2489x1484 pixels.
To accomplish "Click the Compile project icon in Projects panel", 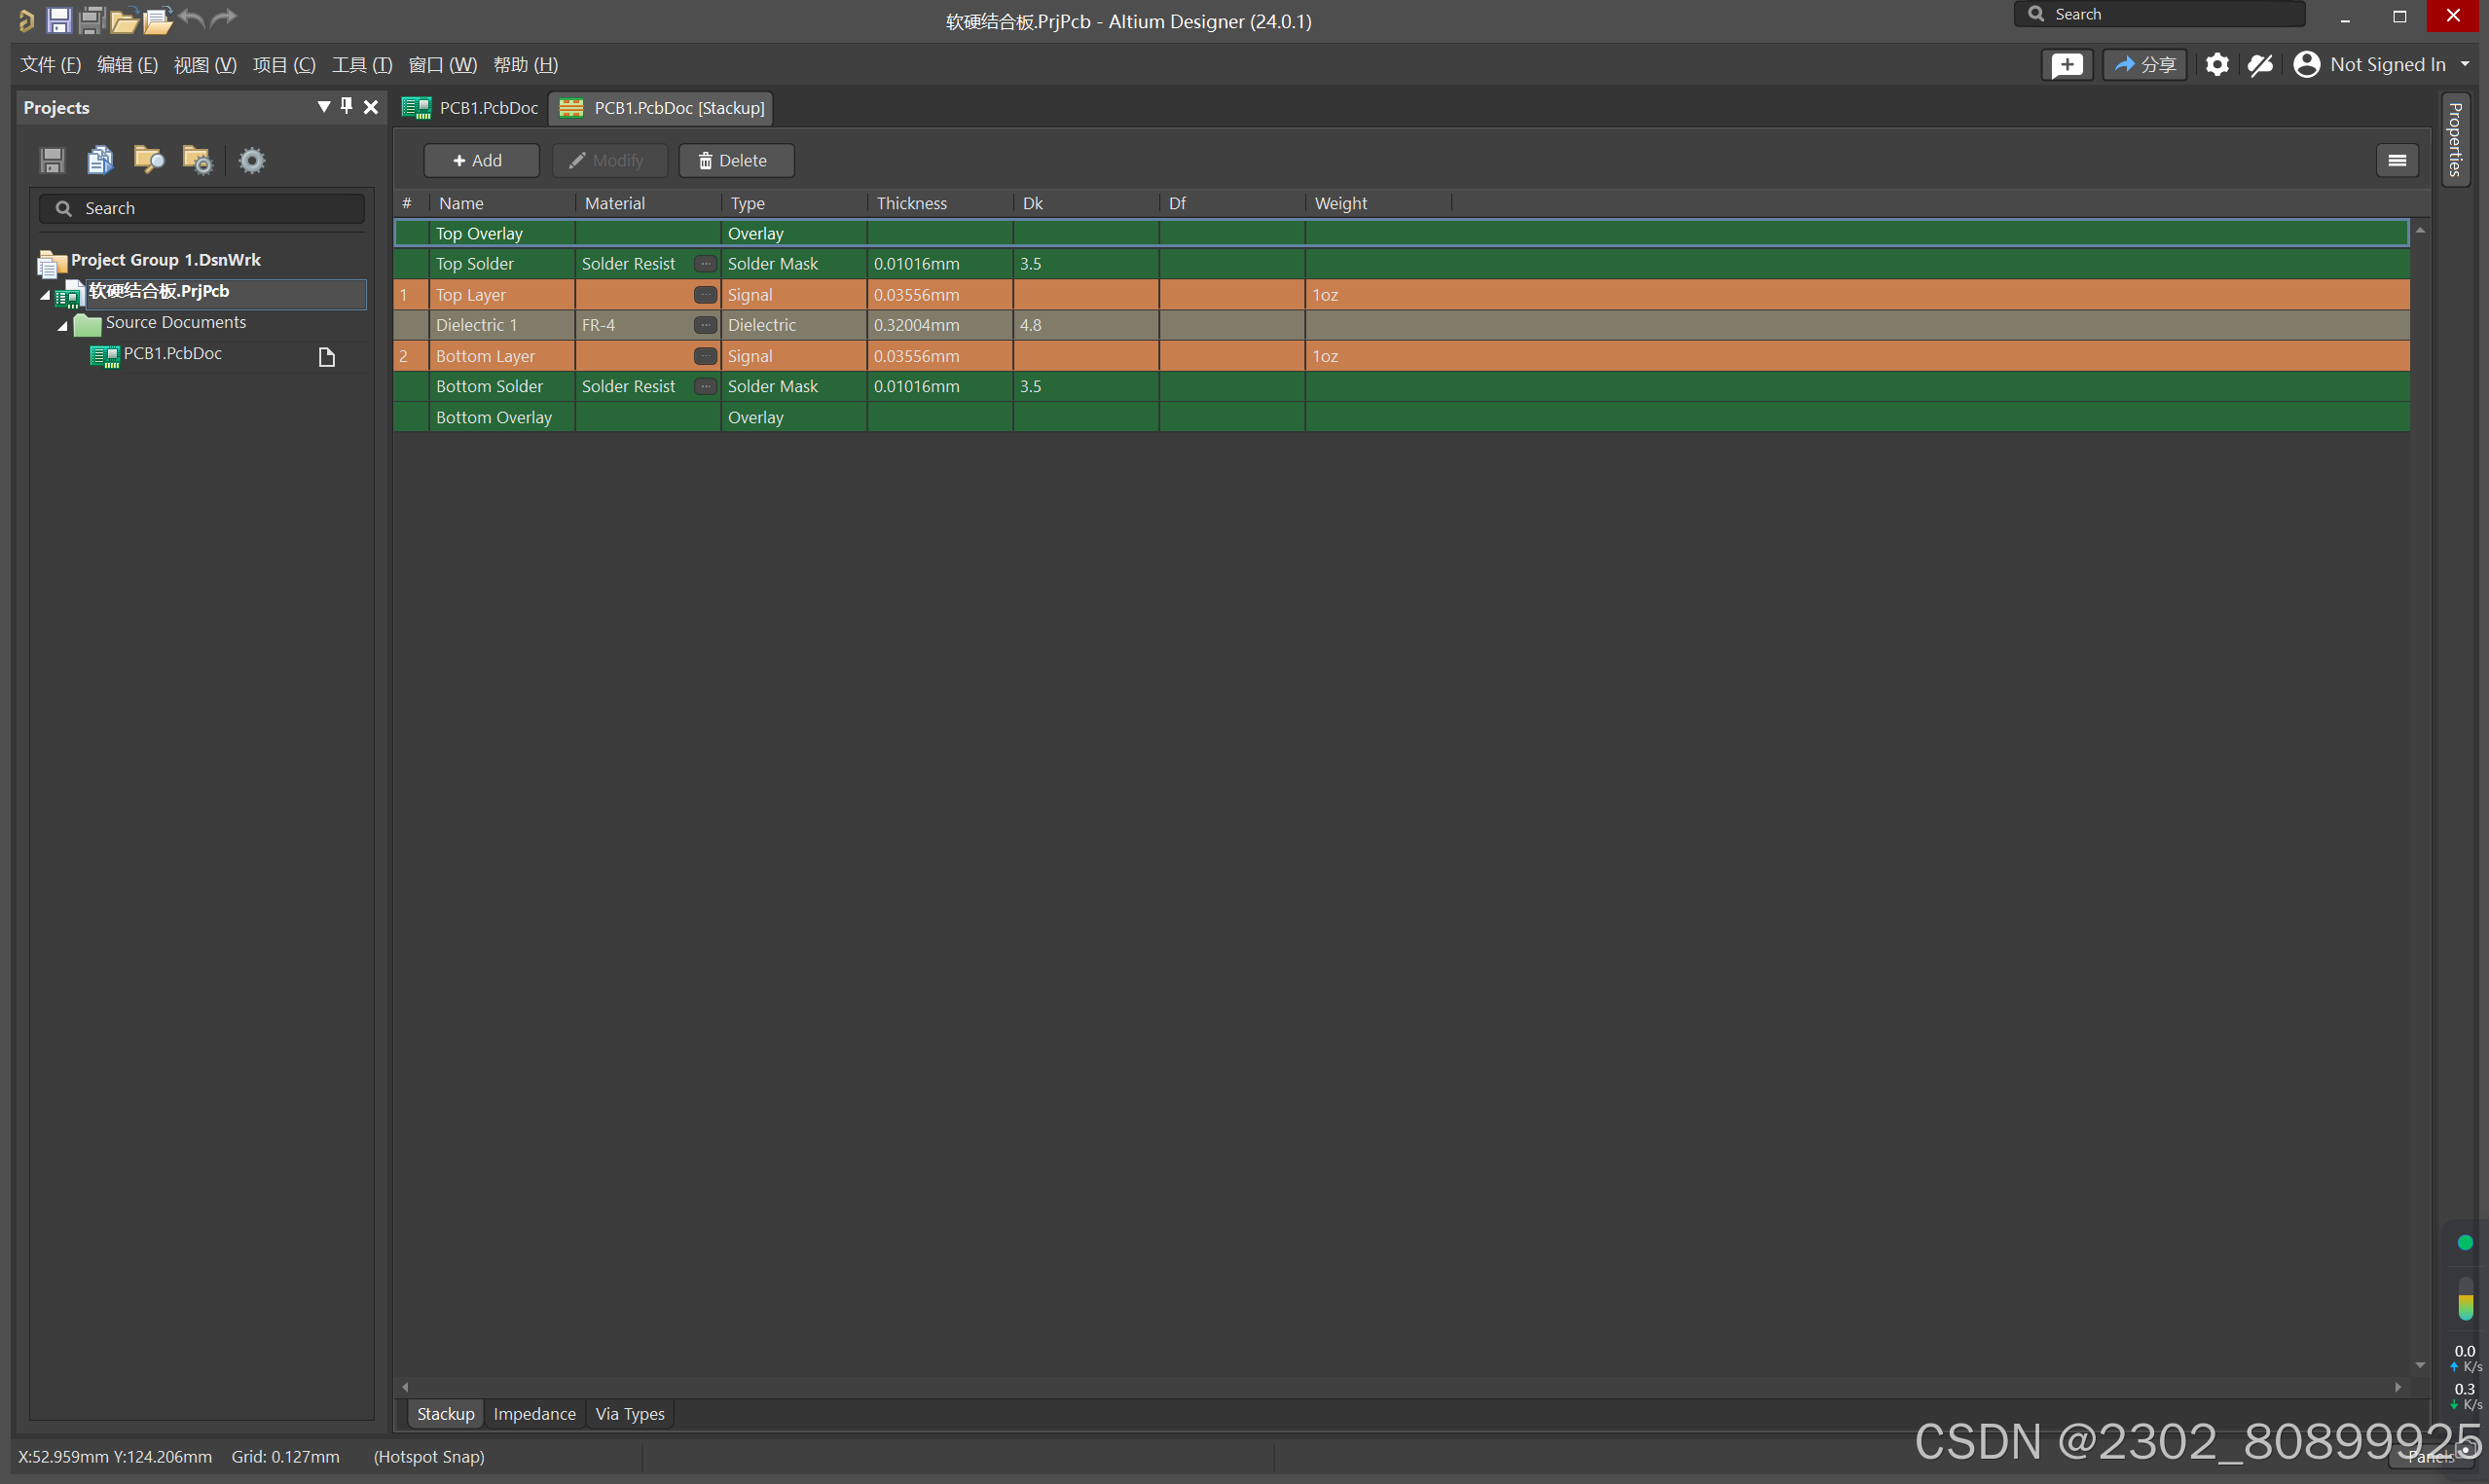I will 100,160.
